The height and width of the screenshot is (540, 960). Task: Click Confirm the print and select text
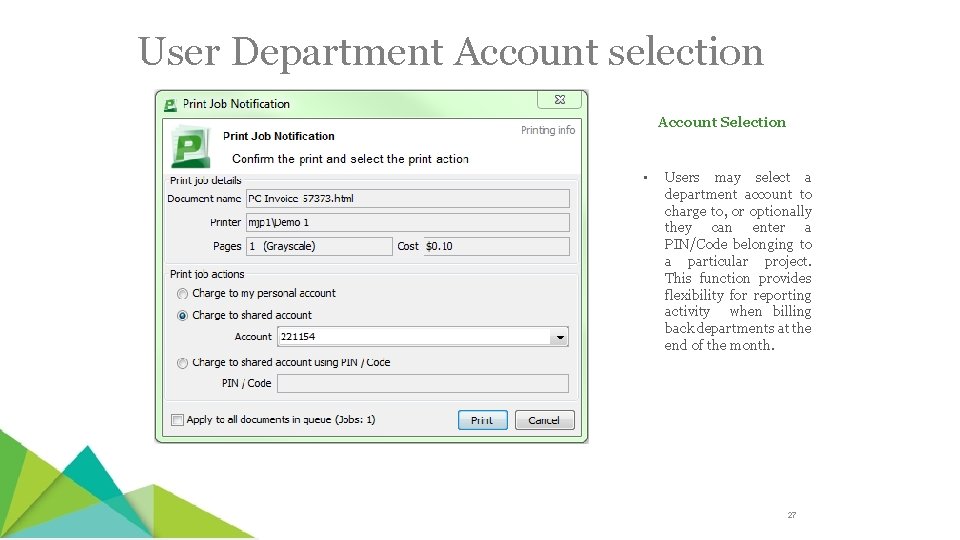(350, 159)
